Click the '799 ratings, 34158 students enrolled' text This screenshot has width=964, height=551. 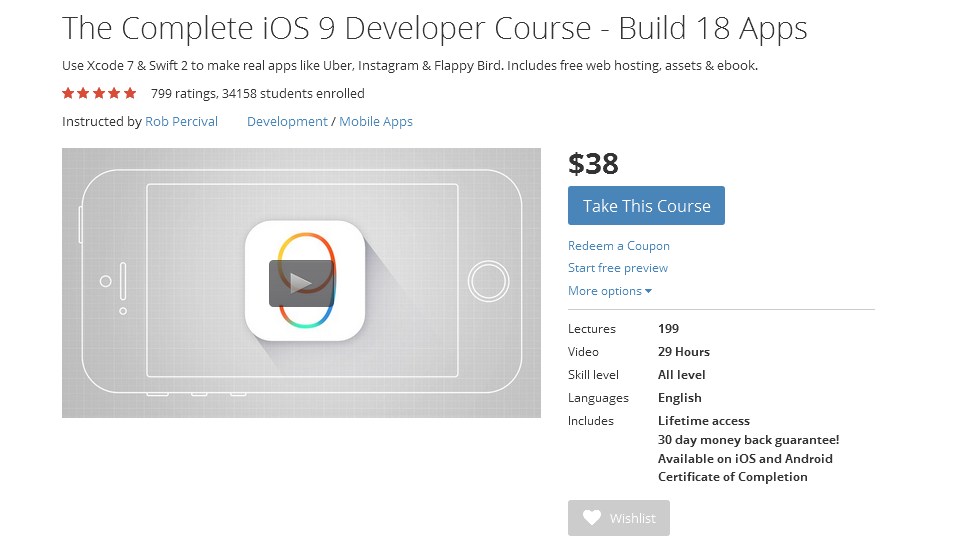click(x=258, y=93)
